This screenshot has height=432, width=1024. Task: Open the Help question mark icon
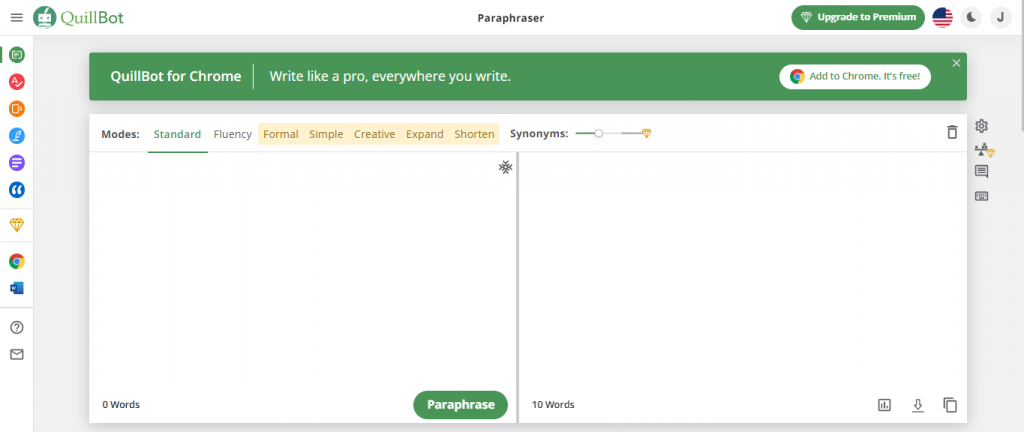[17, 328]
